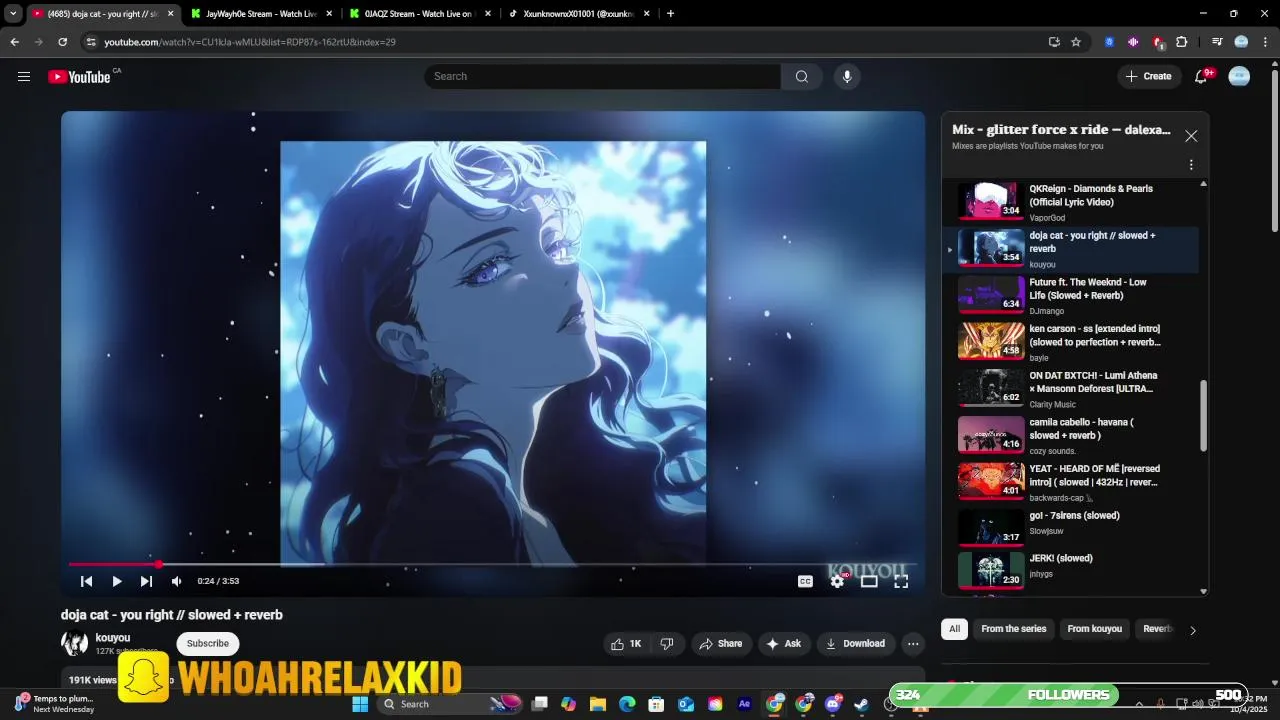Open a new browser tab
Screen dimensions: 1280x720
670,14
